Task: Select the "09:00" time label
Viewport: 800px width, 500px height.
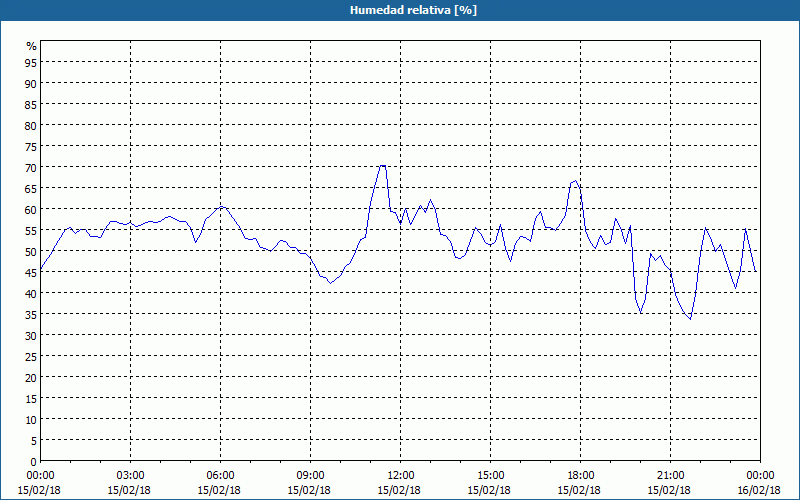Action: click(311, 476)
